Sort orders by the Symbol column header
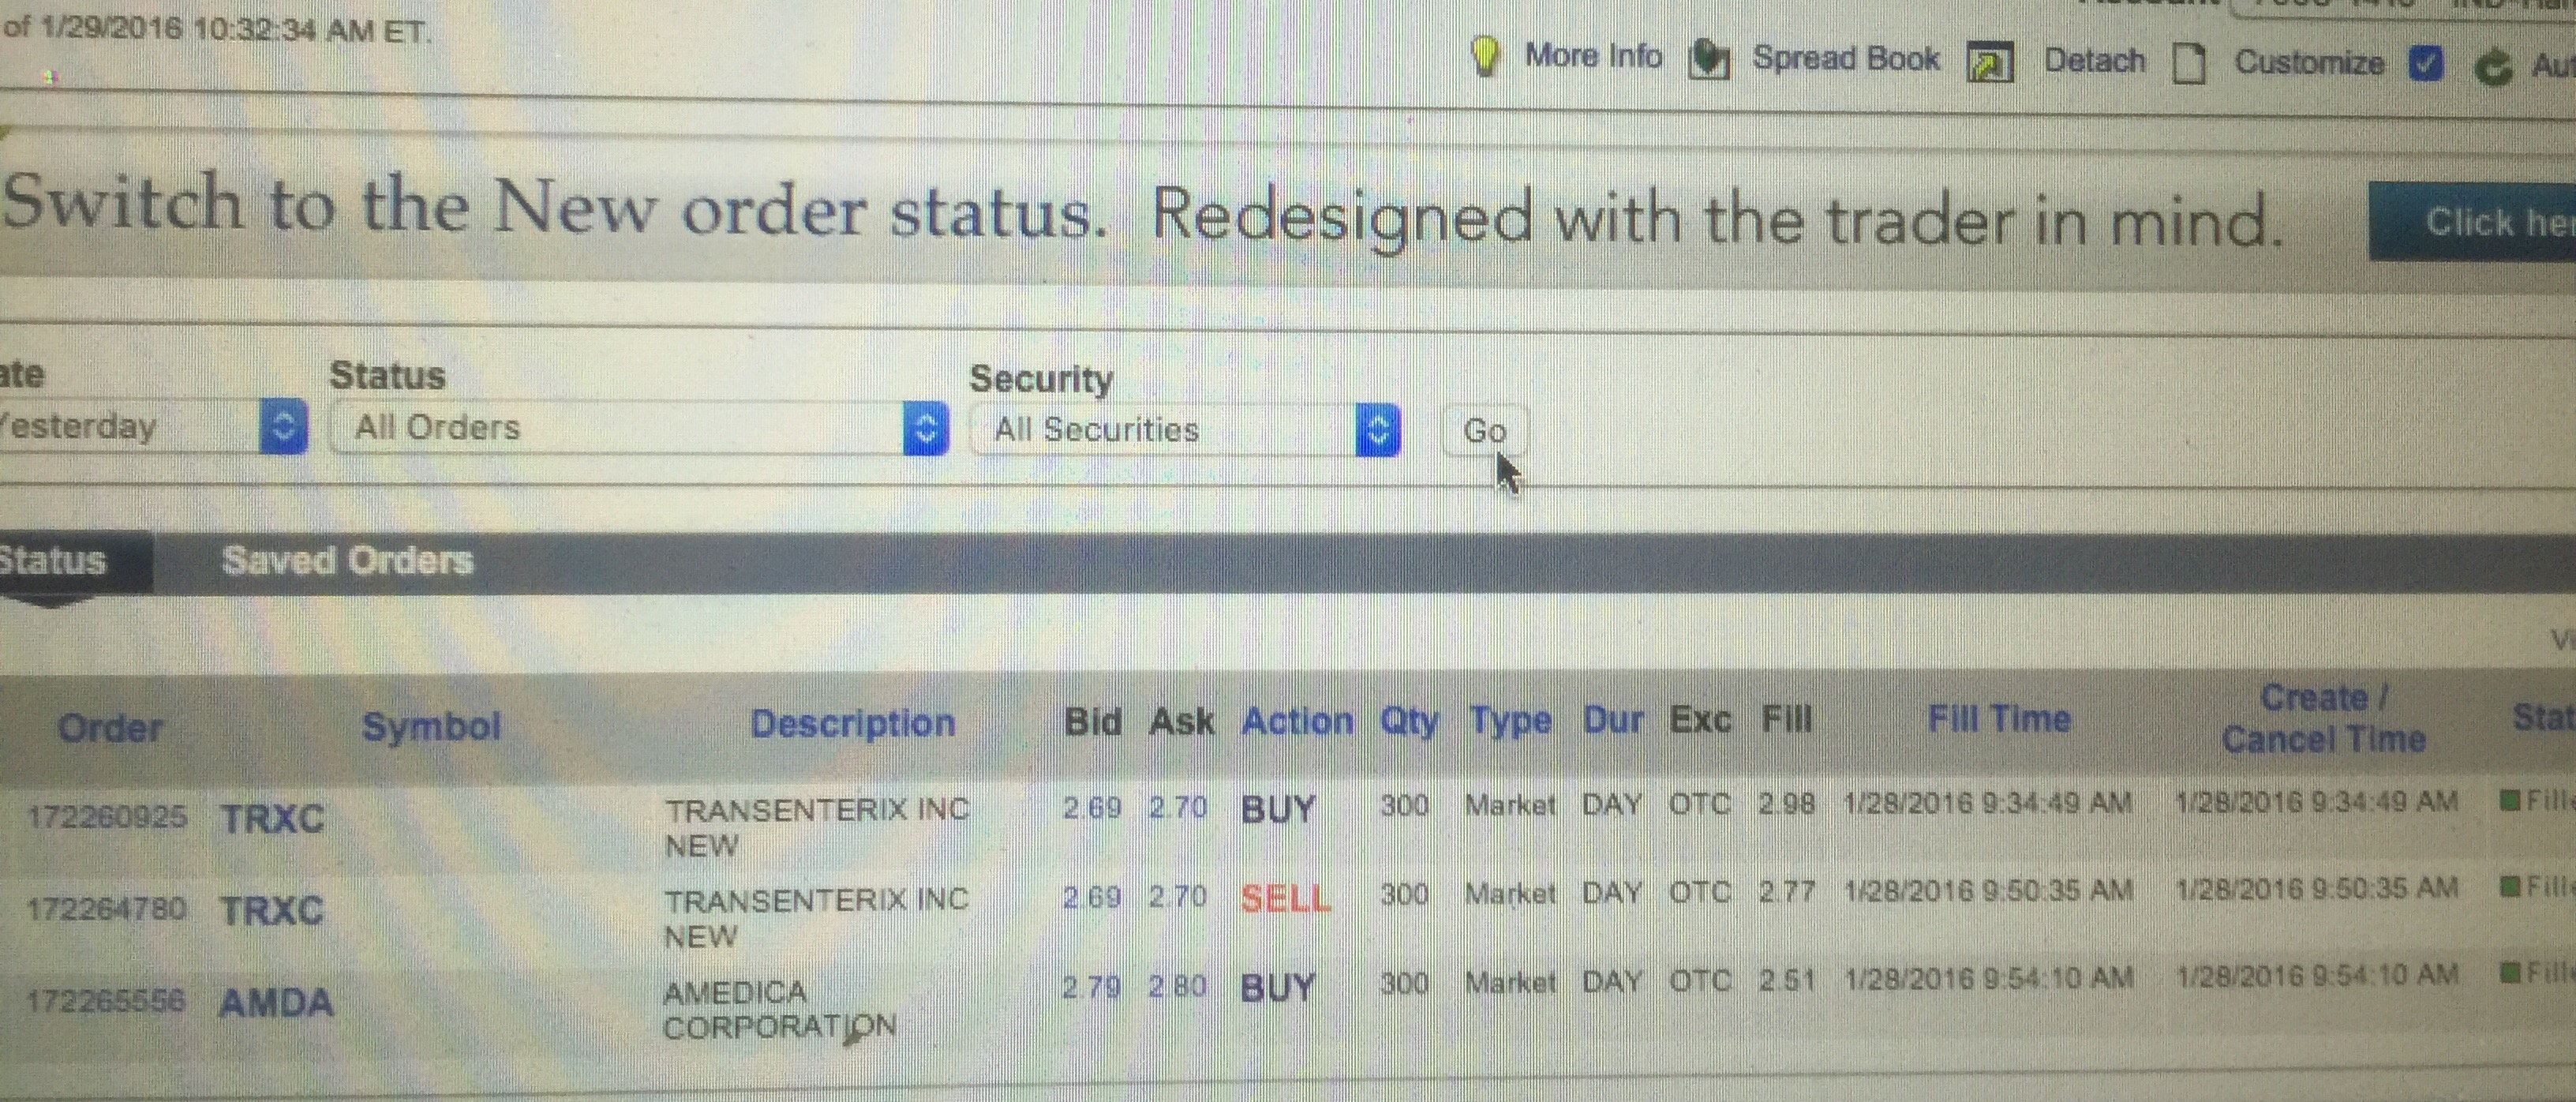This screenshot has width=2576, height=1102. (431, 726)
